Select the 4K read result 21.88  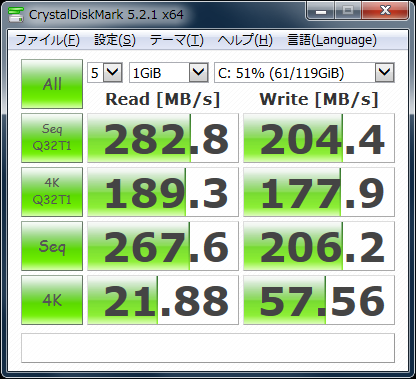163,300
